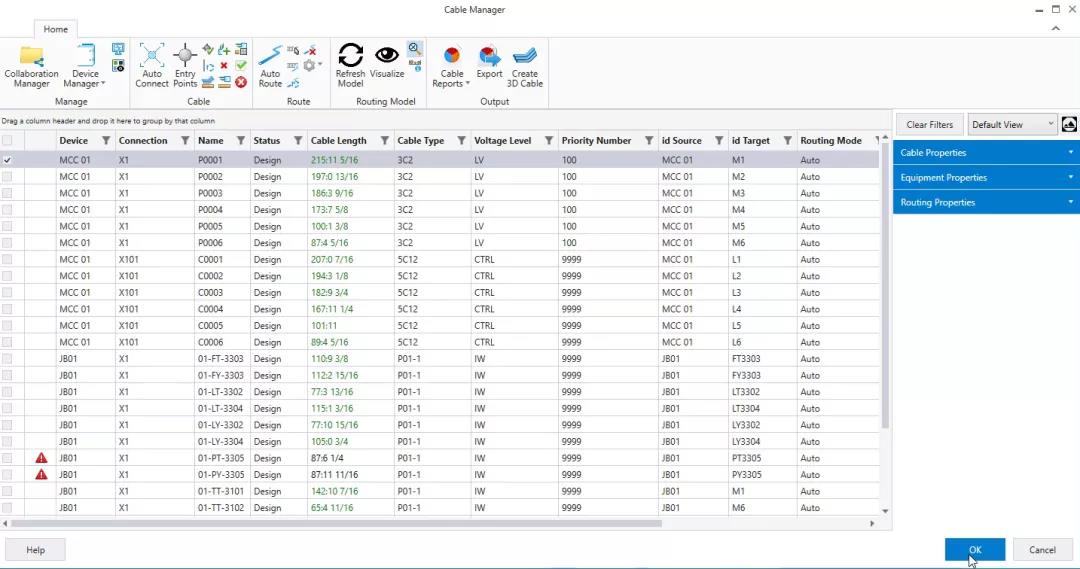
Task: Expand the Cable Properties panel
Action: pos(986,152)
